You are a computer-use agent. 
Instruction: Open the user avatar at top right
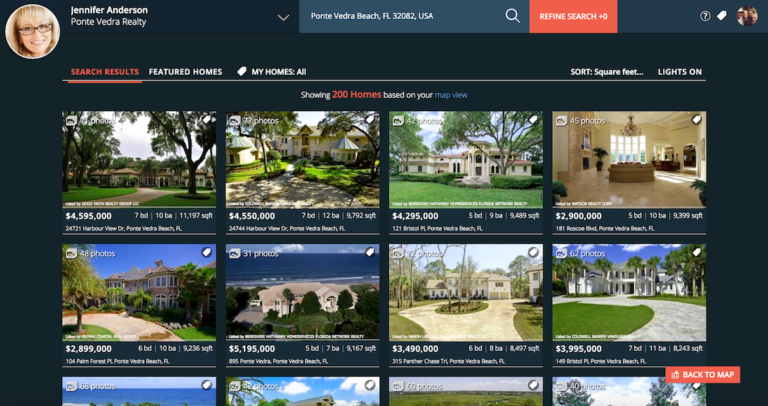point(747,16)
